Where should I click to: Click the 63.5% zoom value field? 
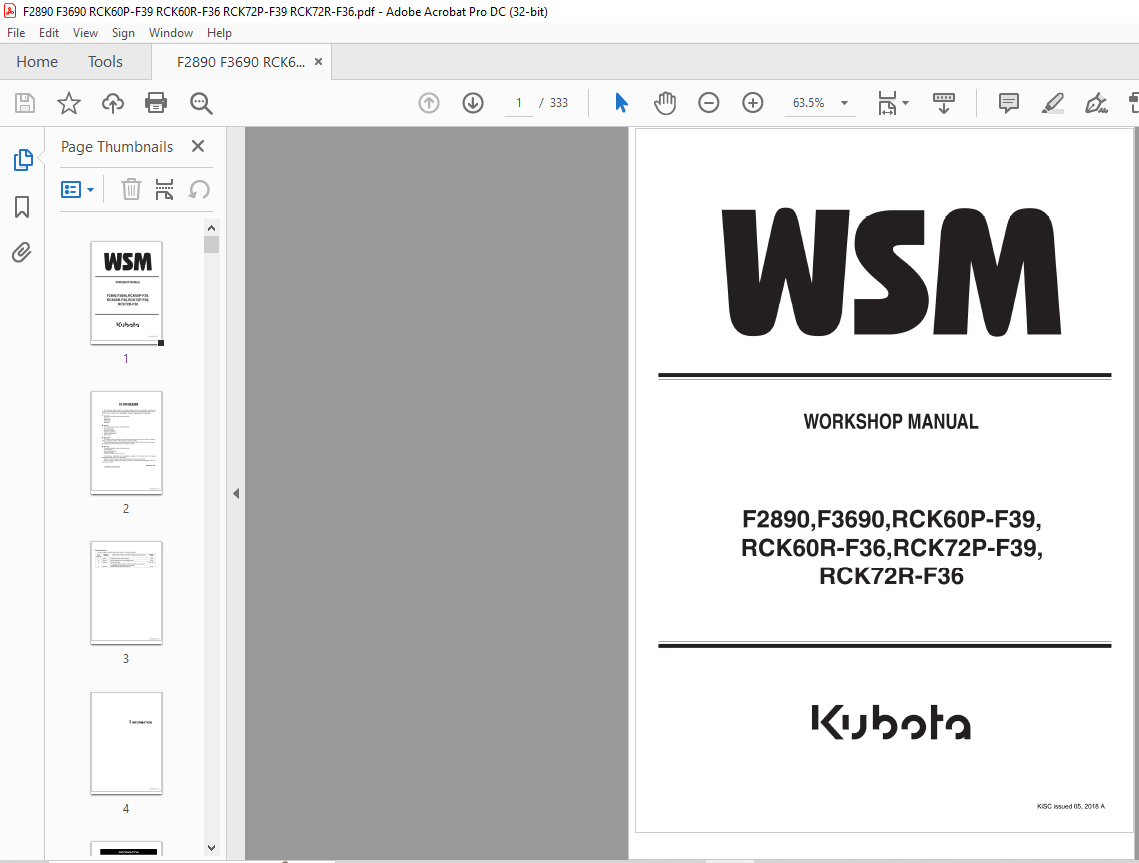(x=808, y=103)
